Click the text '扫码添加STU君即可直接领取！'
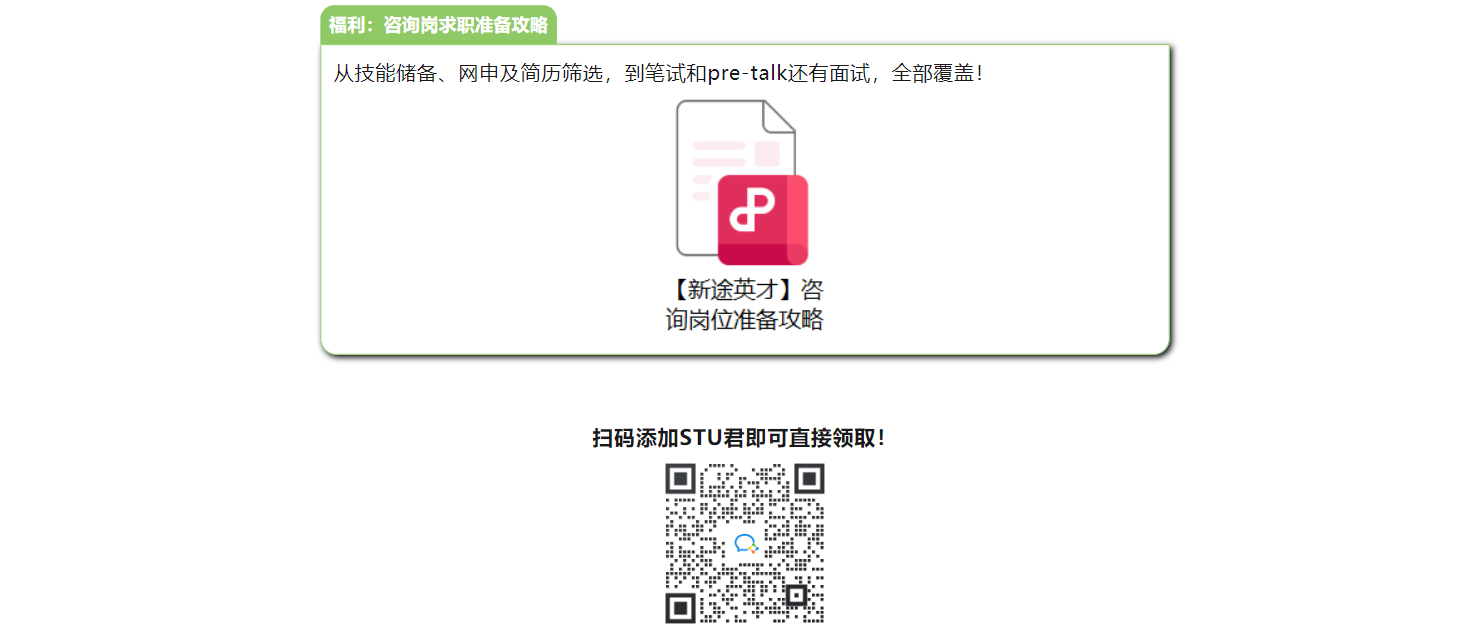Screen dimensions: 1474x634 [739, 438]
